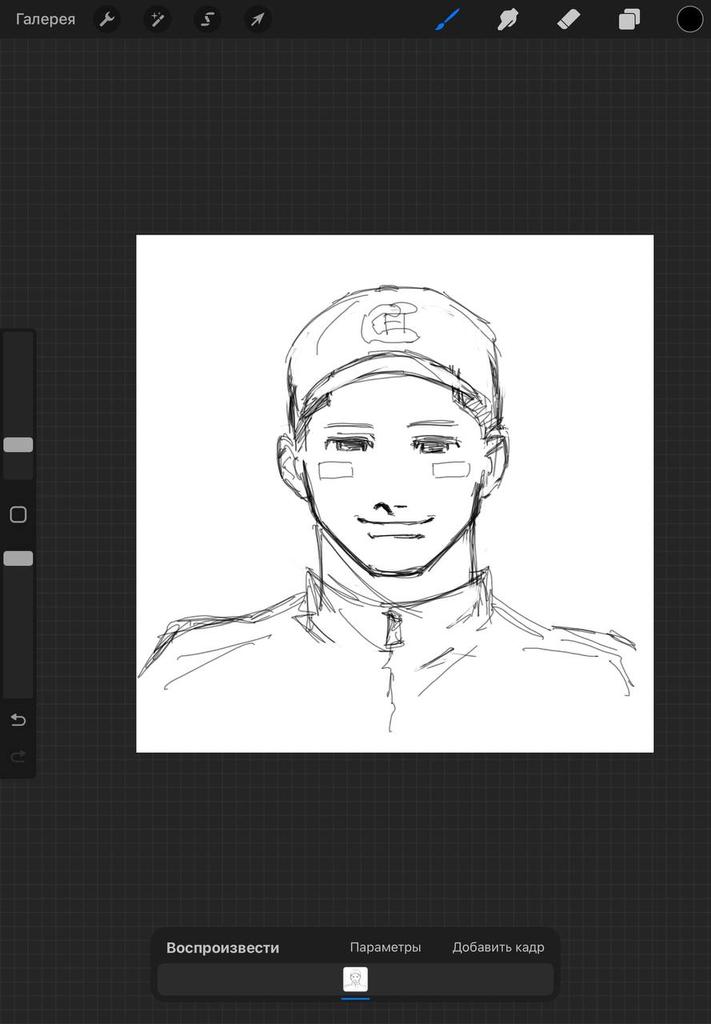Image resolution: width=711 pixels, height=1024 pixels.
Task: Tap the square Modify button in sidebar
Action: [x=18, y=515]
